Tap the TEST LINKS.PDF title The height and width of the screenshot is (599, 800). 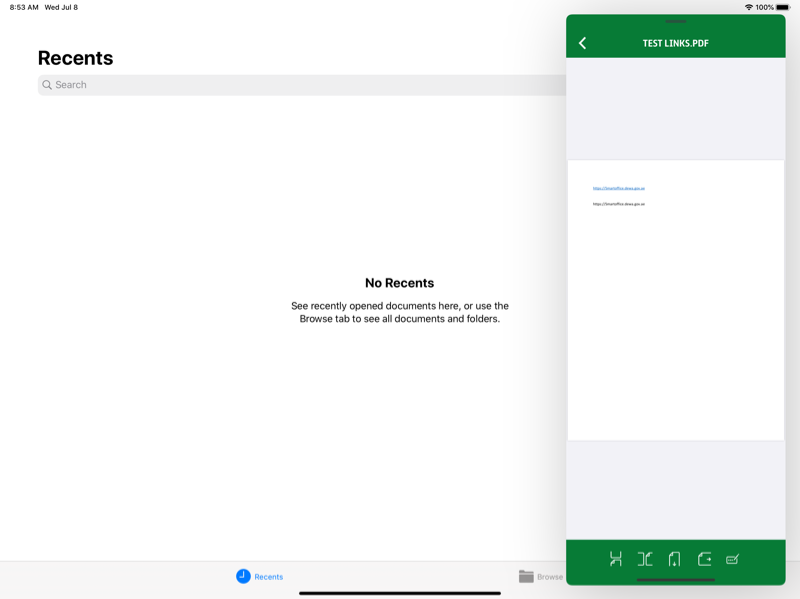[675, 43]
